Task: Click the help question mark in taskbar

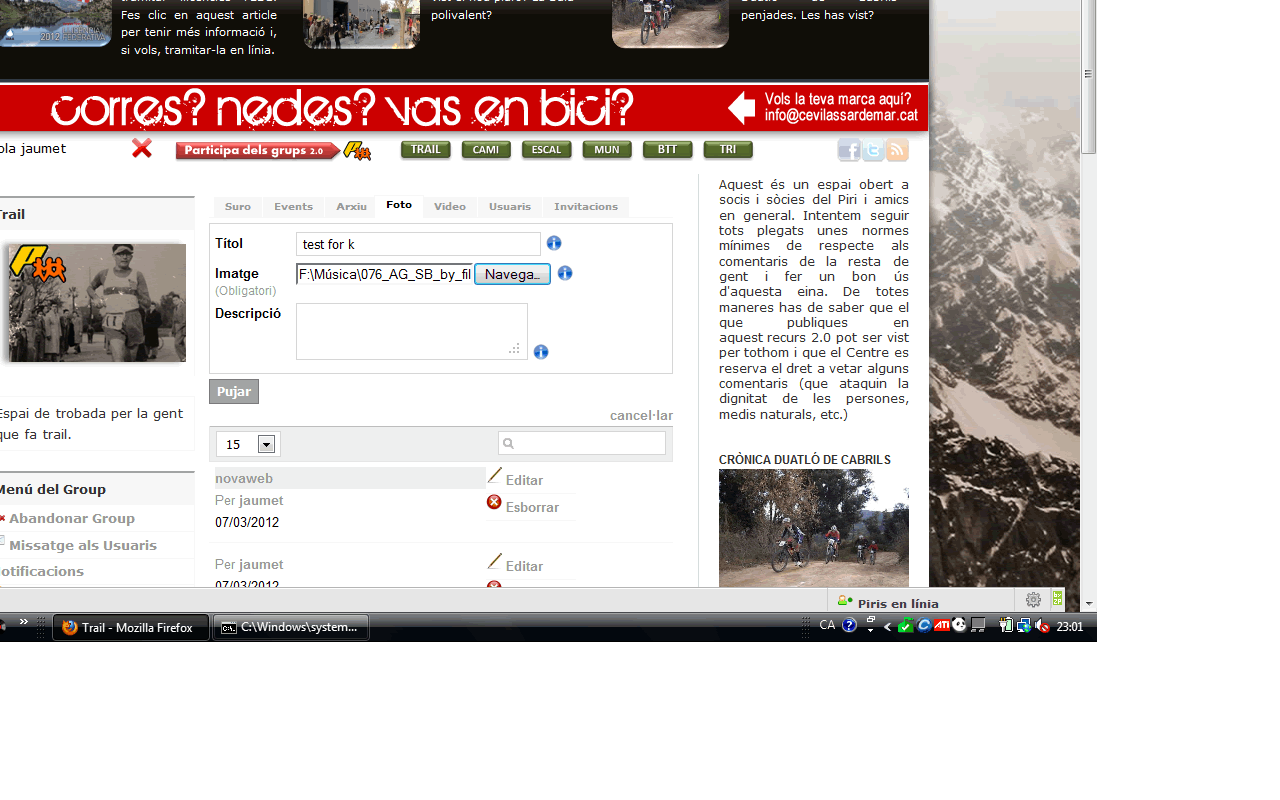Action: (849, 625)
